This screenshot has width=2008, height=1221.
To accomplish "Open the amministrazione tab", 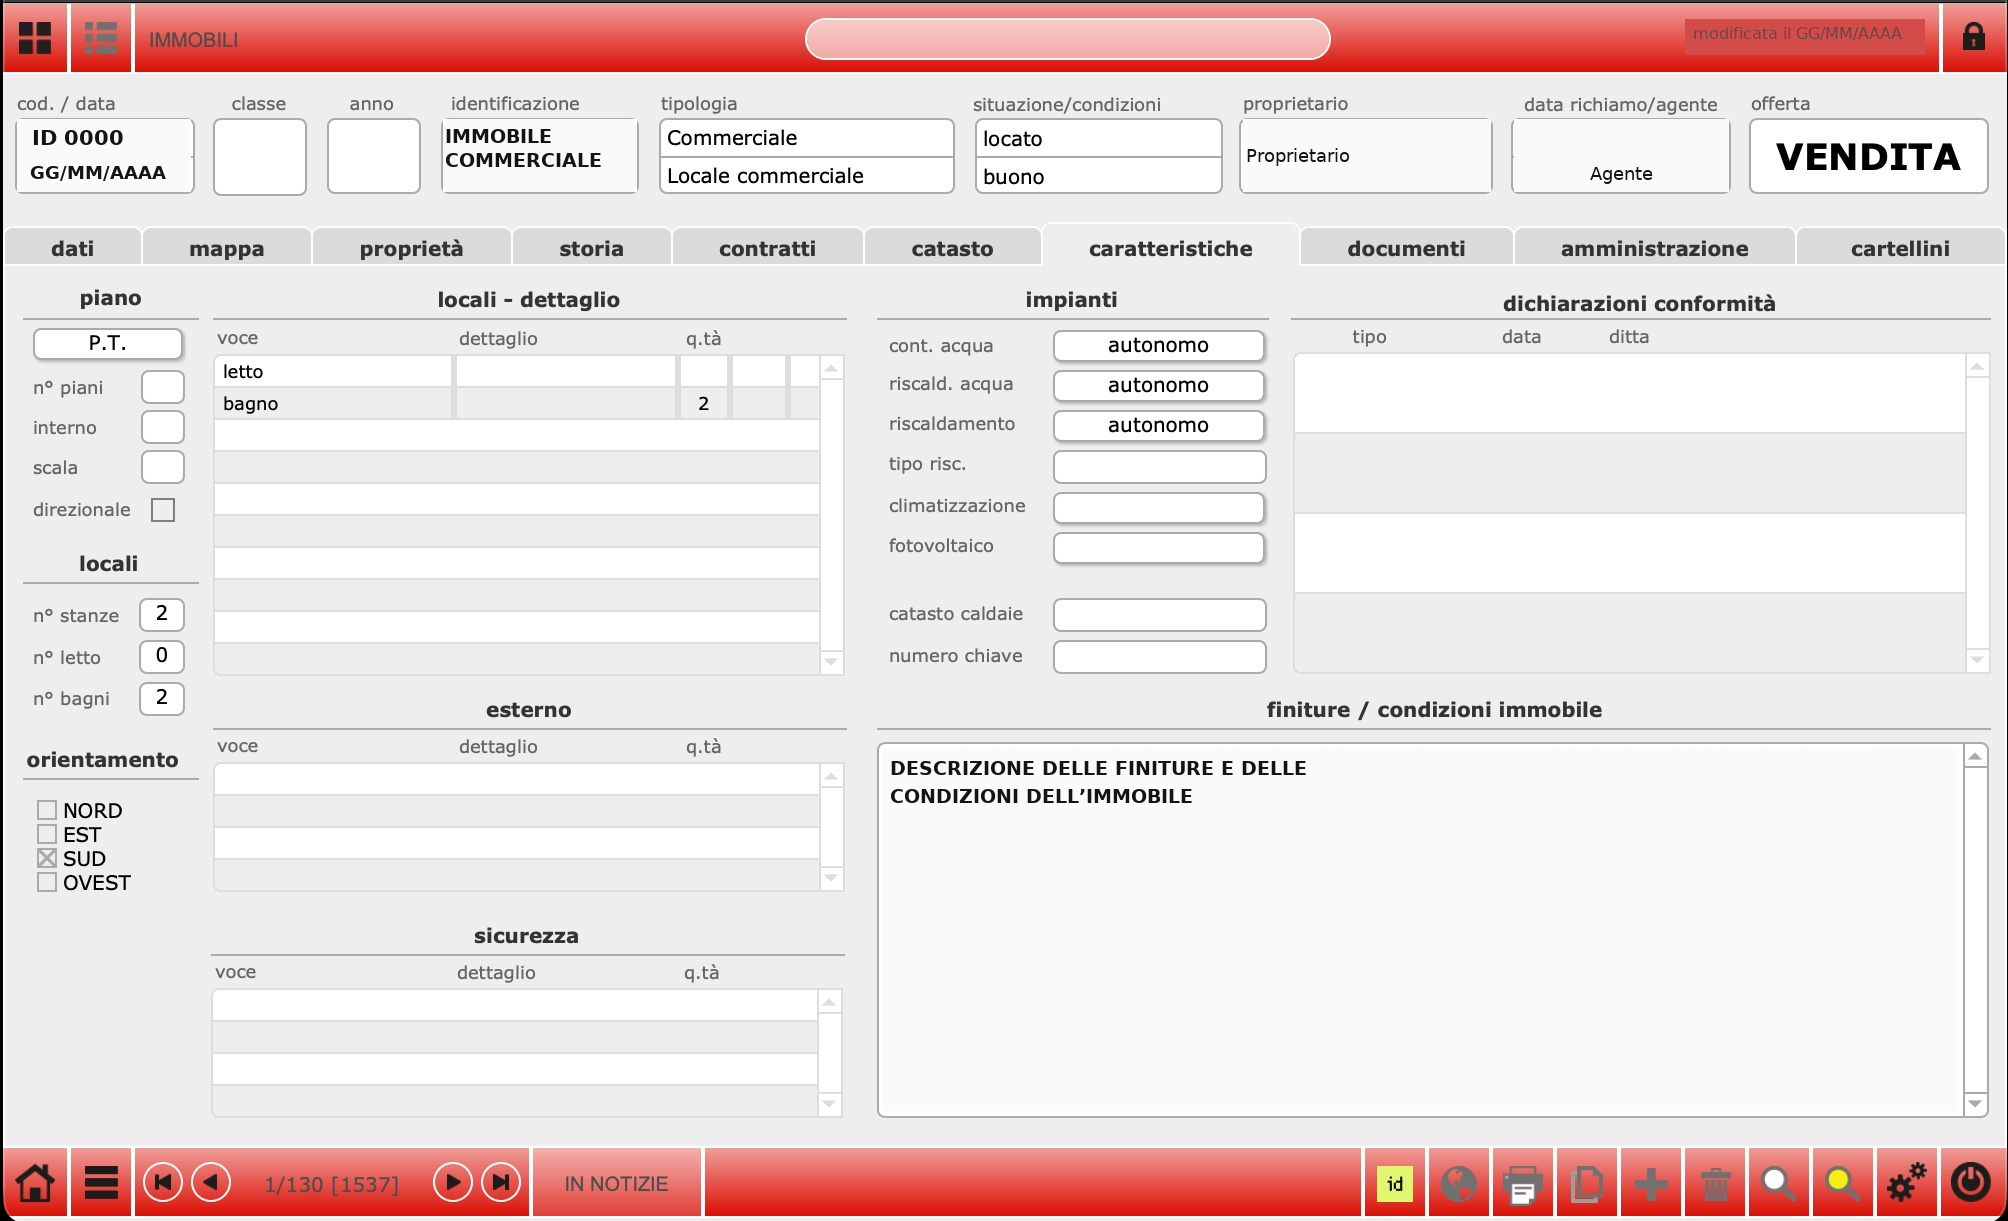I will tap(1655, 248).
